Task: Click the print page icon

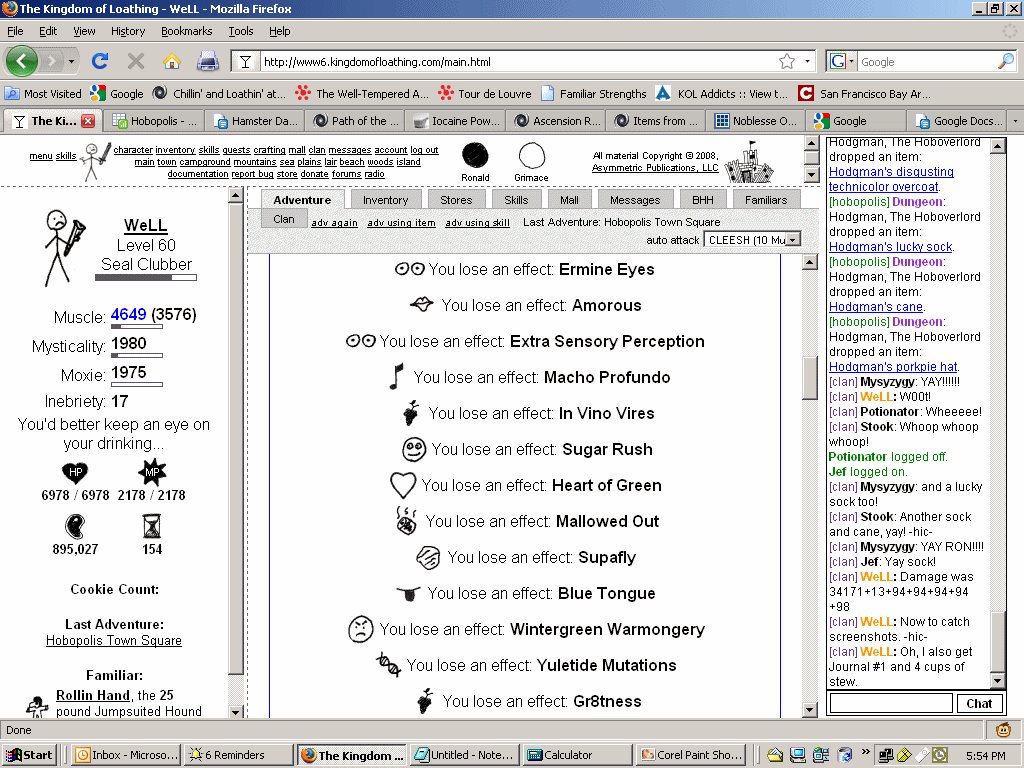Action: tap(207, 61)
